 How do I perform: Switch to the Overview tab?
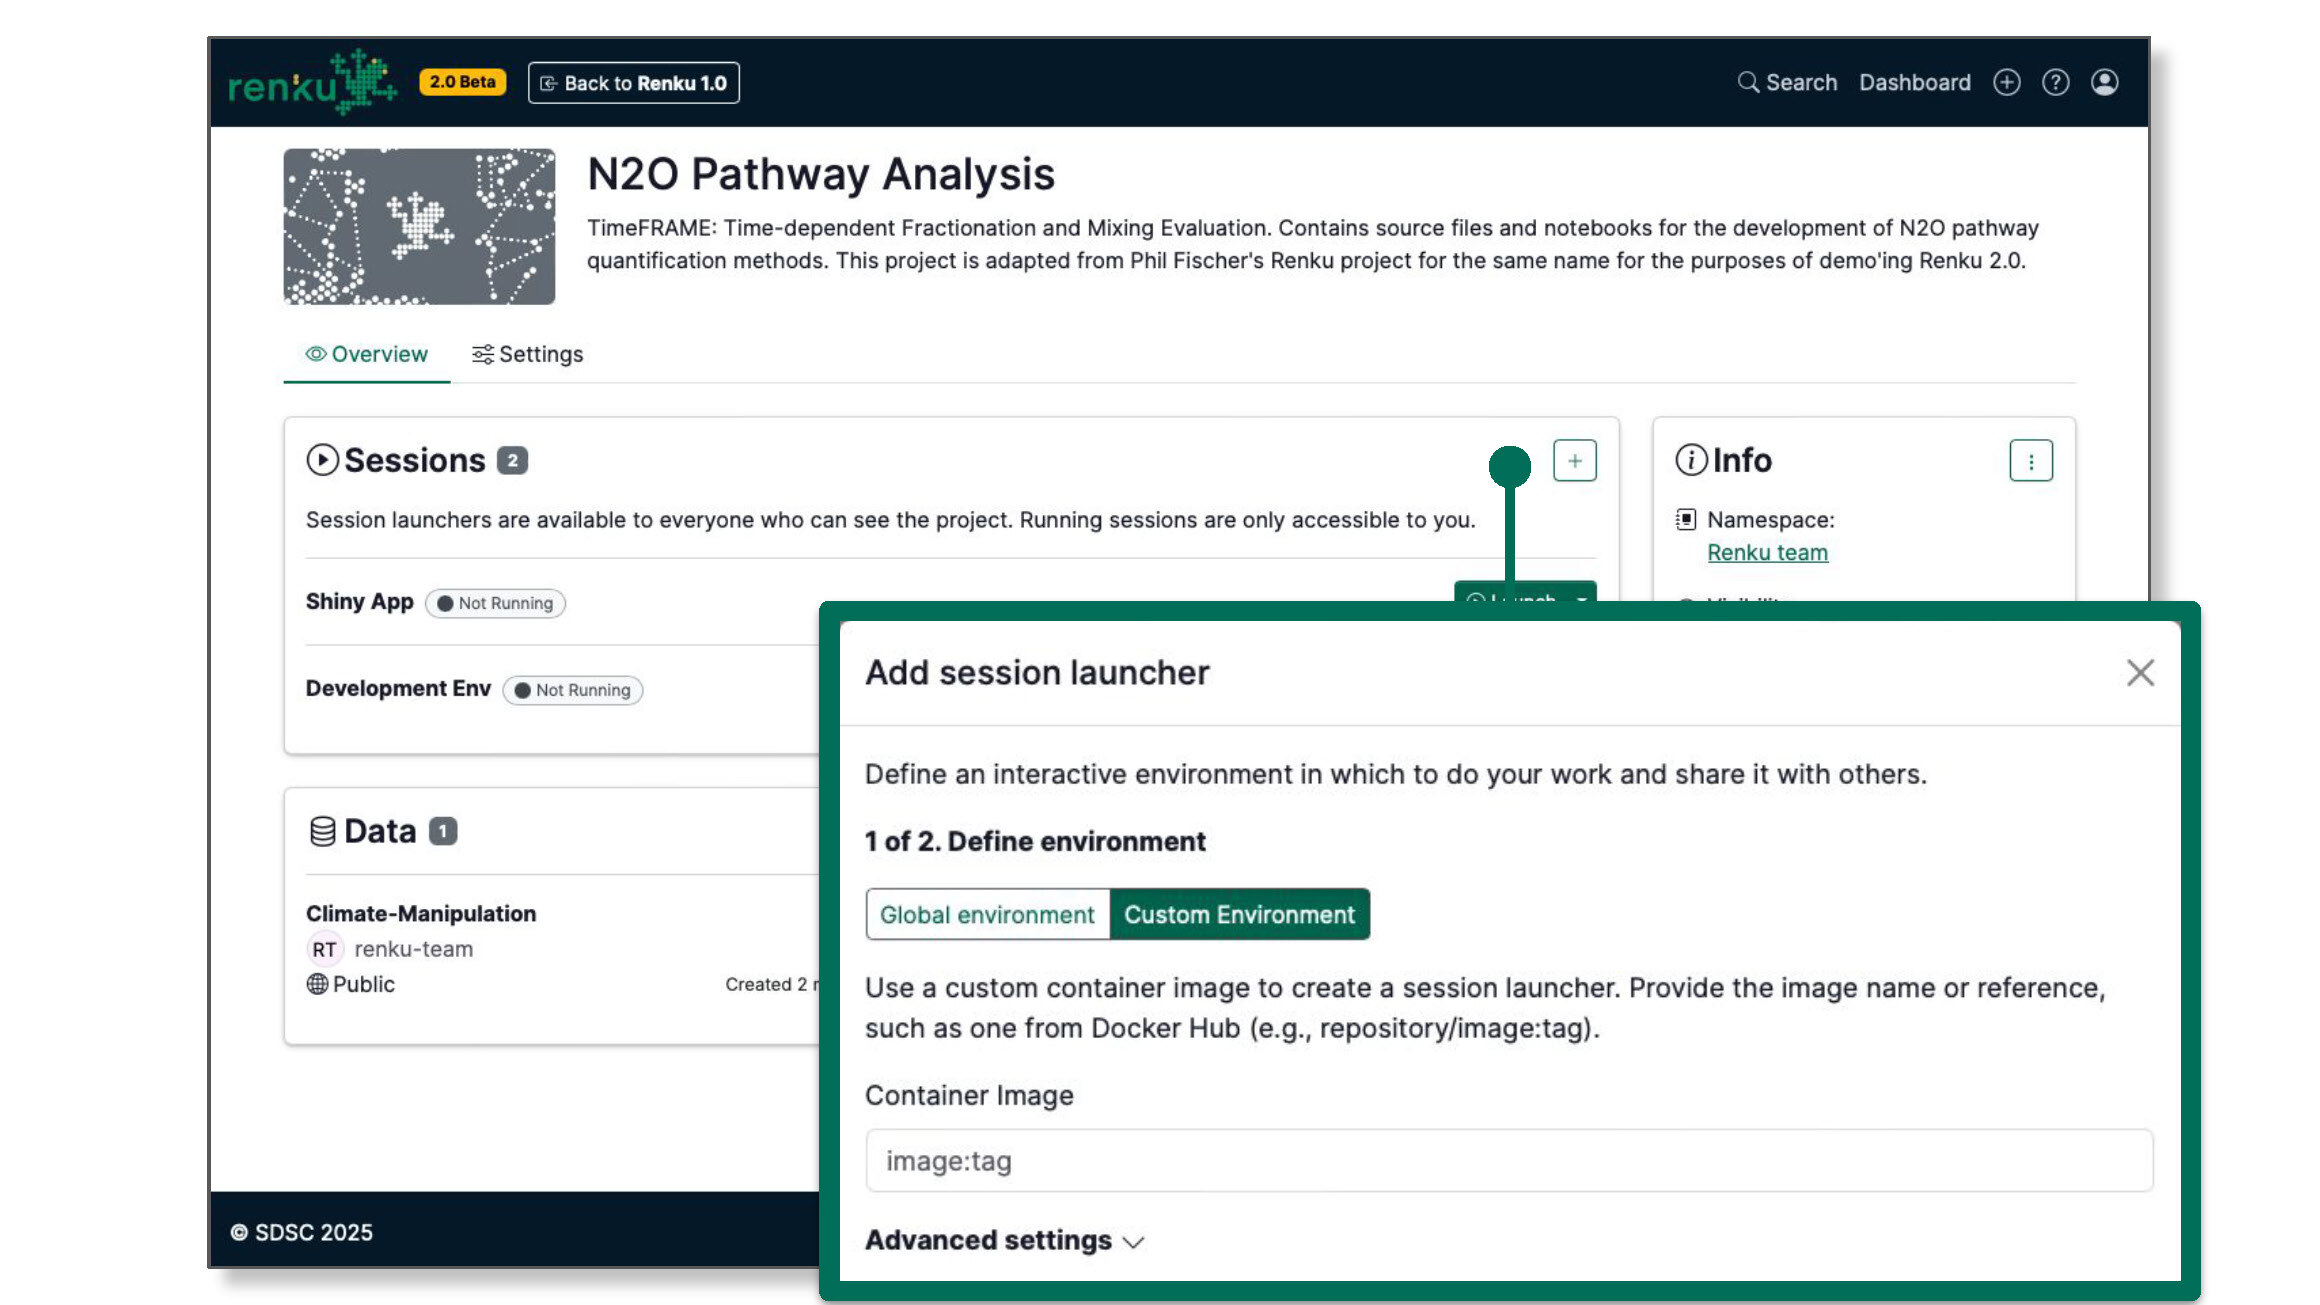[x=365, y=354]
